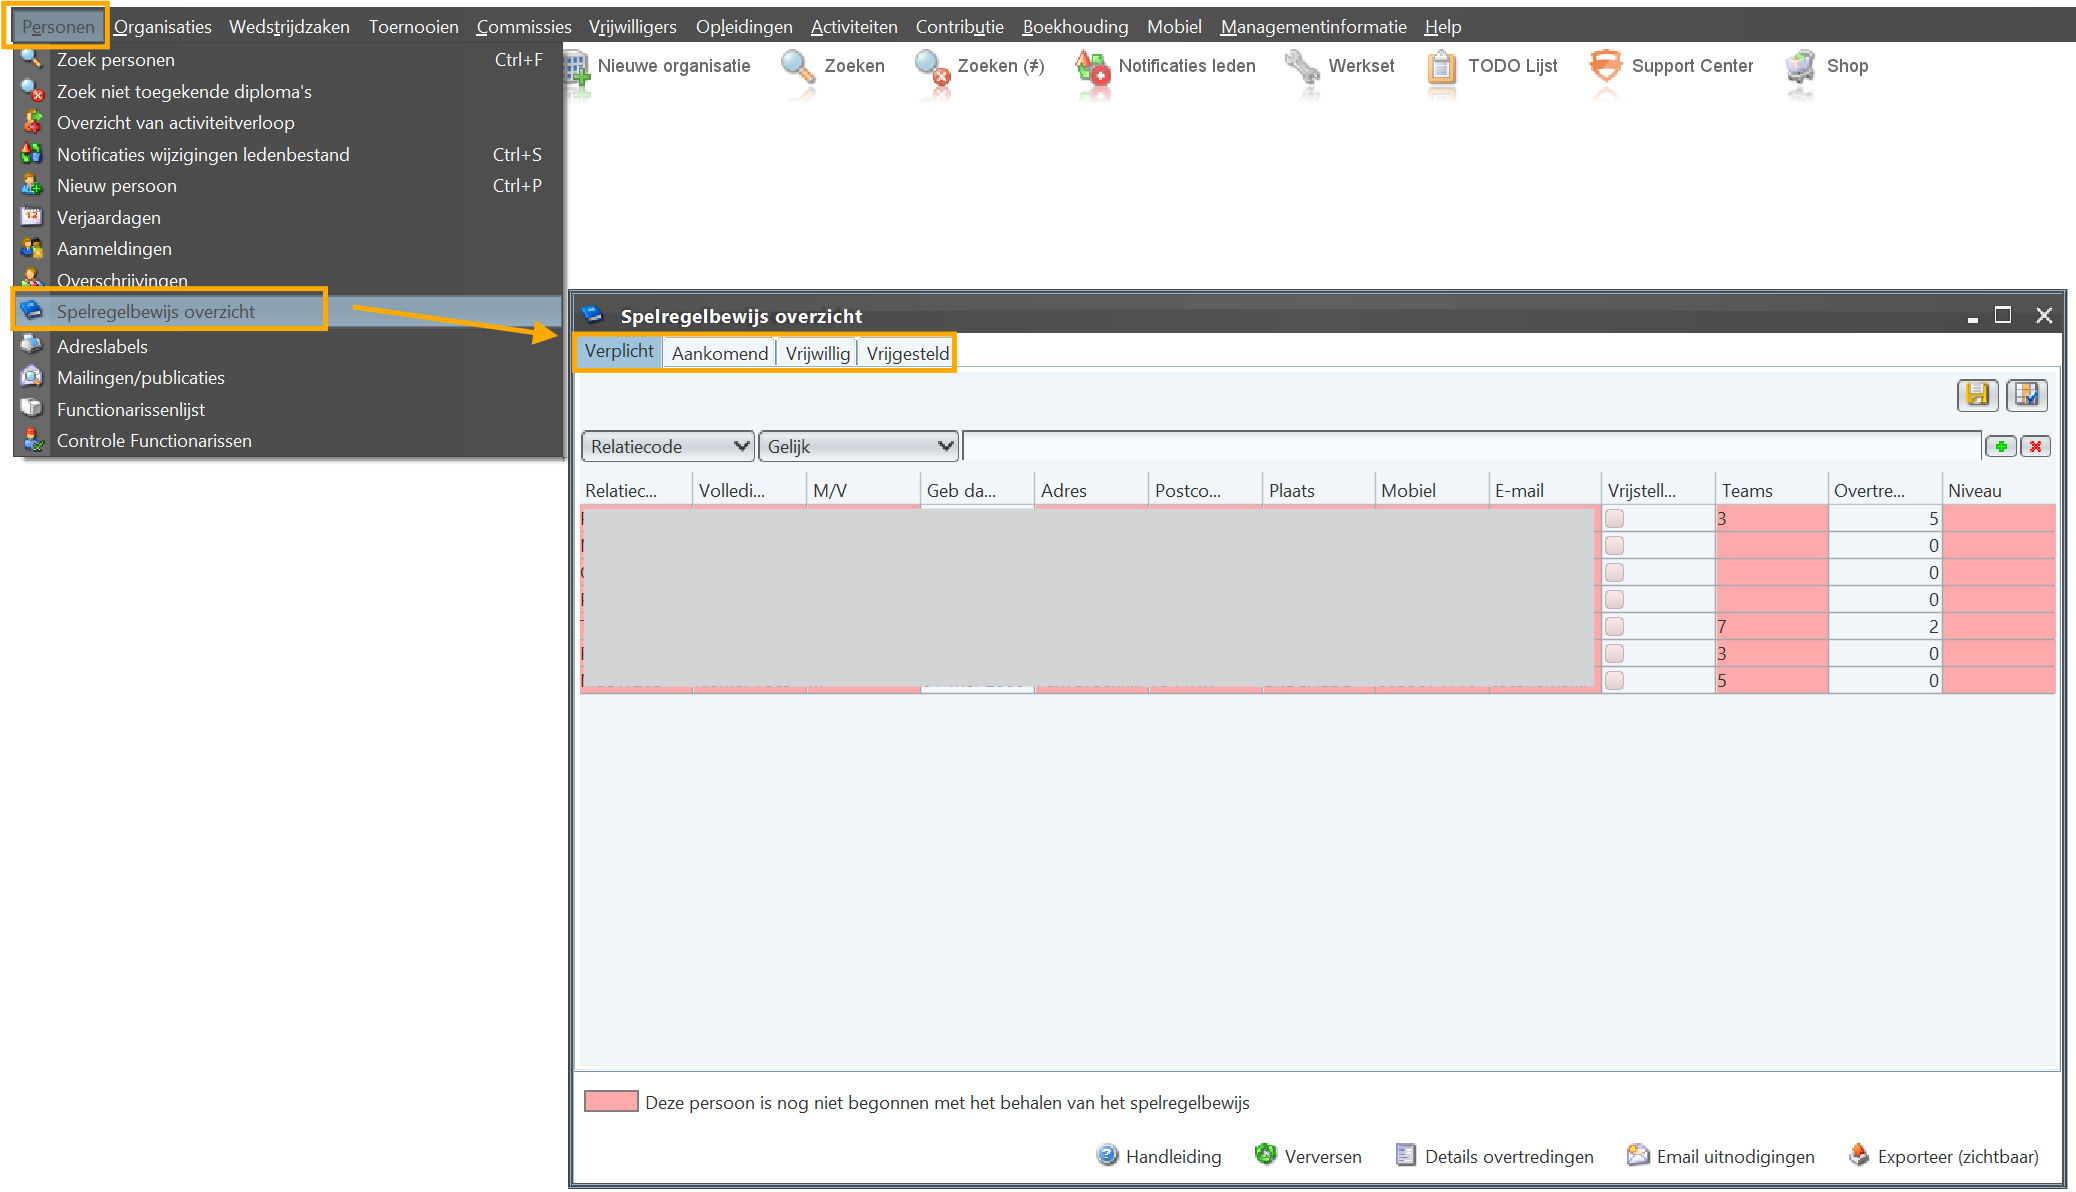Image resolution: width=2076 pixels, height=1192 pixels.
Task: Toggle the last row Vrijstelling checkbox
Action: click(x=1614, y=680)
